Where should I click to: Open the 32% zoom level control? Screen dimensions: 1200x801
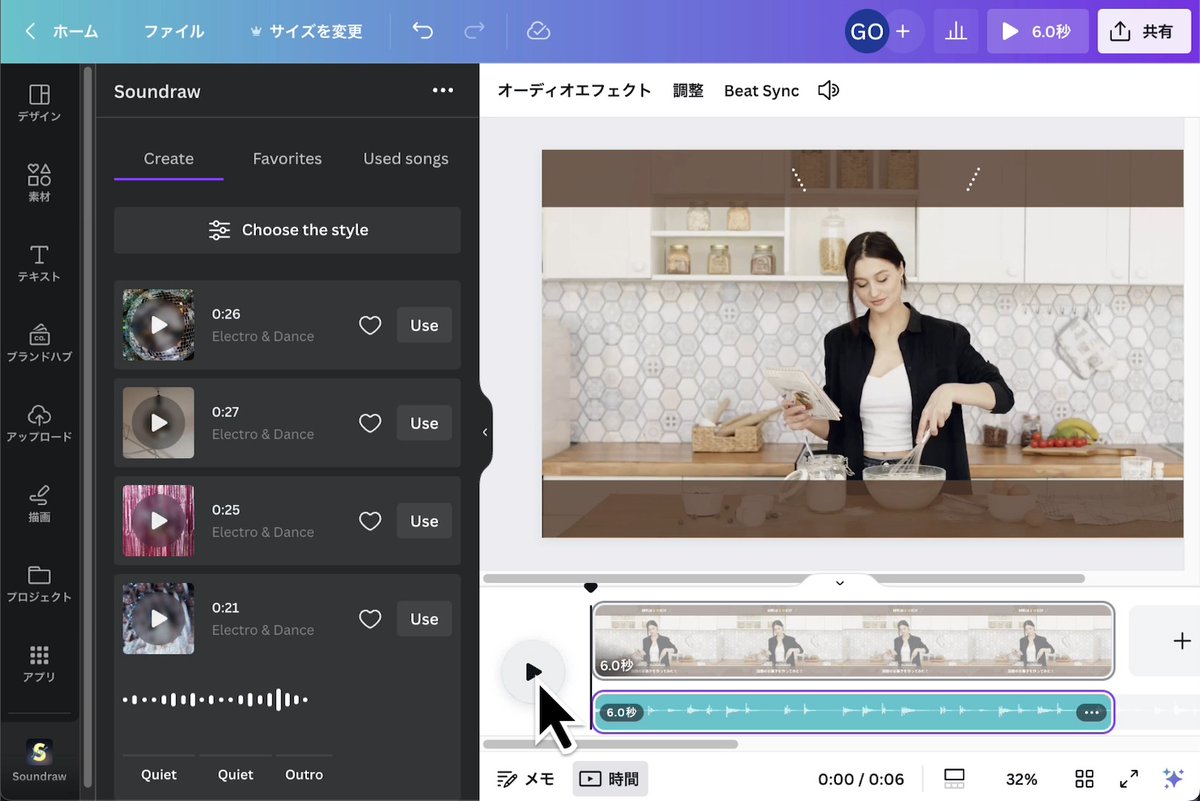(x=1021, y=779)
